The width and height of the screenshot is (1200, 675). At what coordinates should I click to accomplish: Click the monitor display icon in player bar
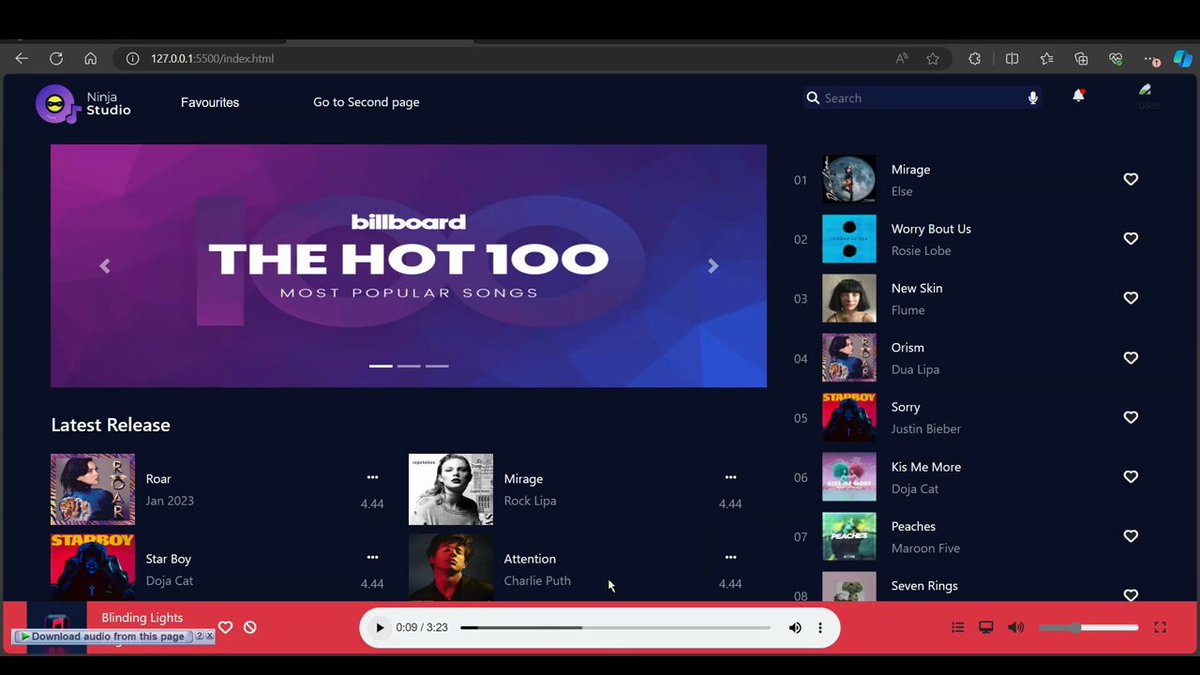tap(986, 627)
